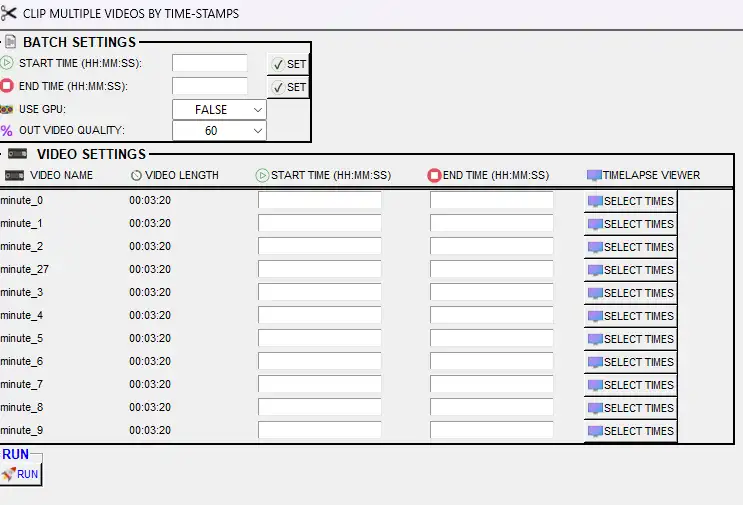Screen dimensions: 743x505
Task: Set the batch start time with SET button
Action: coord(289,64)
